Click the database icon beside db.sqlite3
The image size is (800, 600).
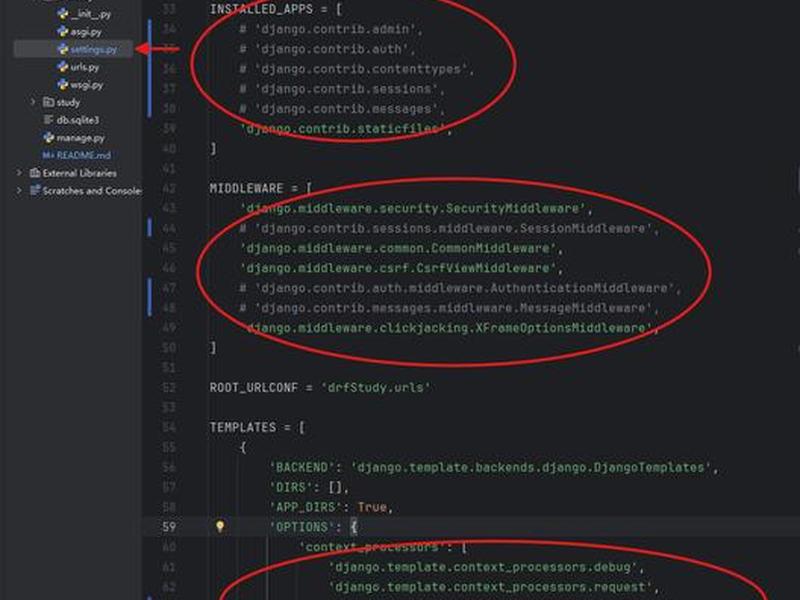pyautogui.click(x=48, y=120)
